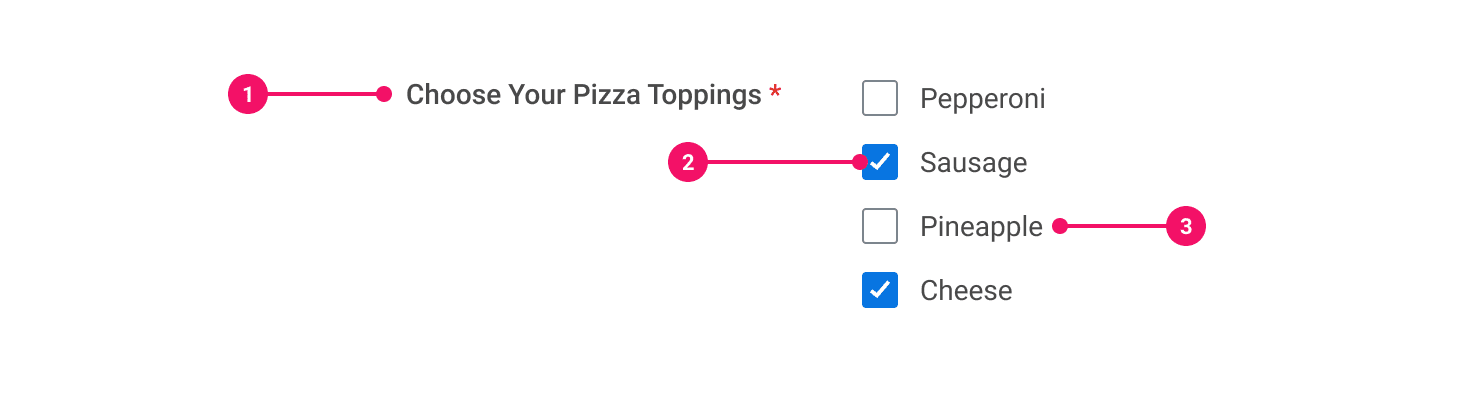1480x400 pixels.
Task: Click the dot ending annotation 2's line
Action: click(860, 162)
